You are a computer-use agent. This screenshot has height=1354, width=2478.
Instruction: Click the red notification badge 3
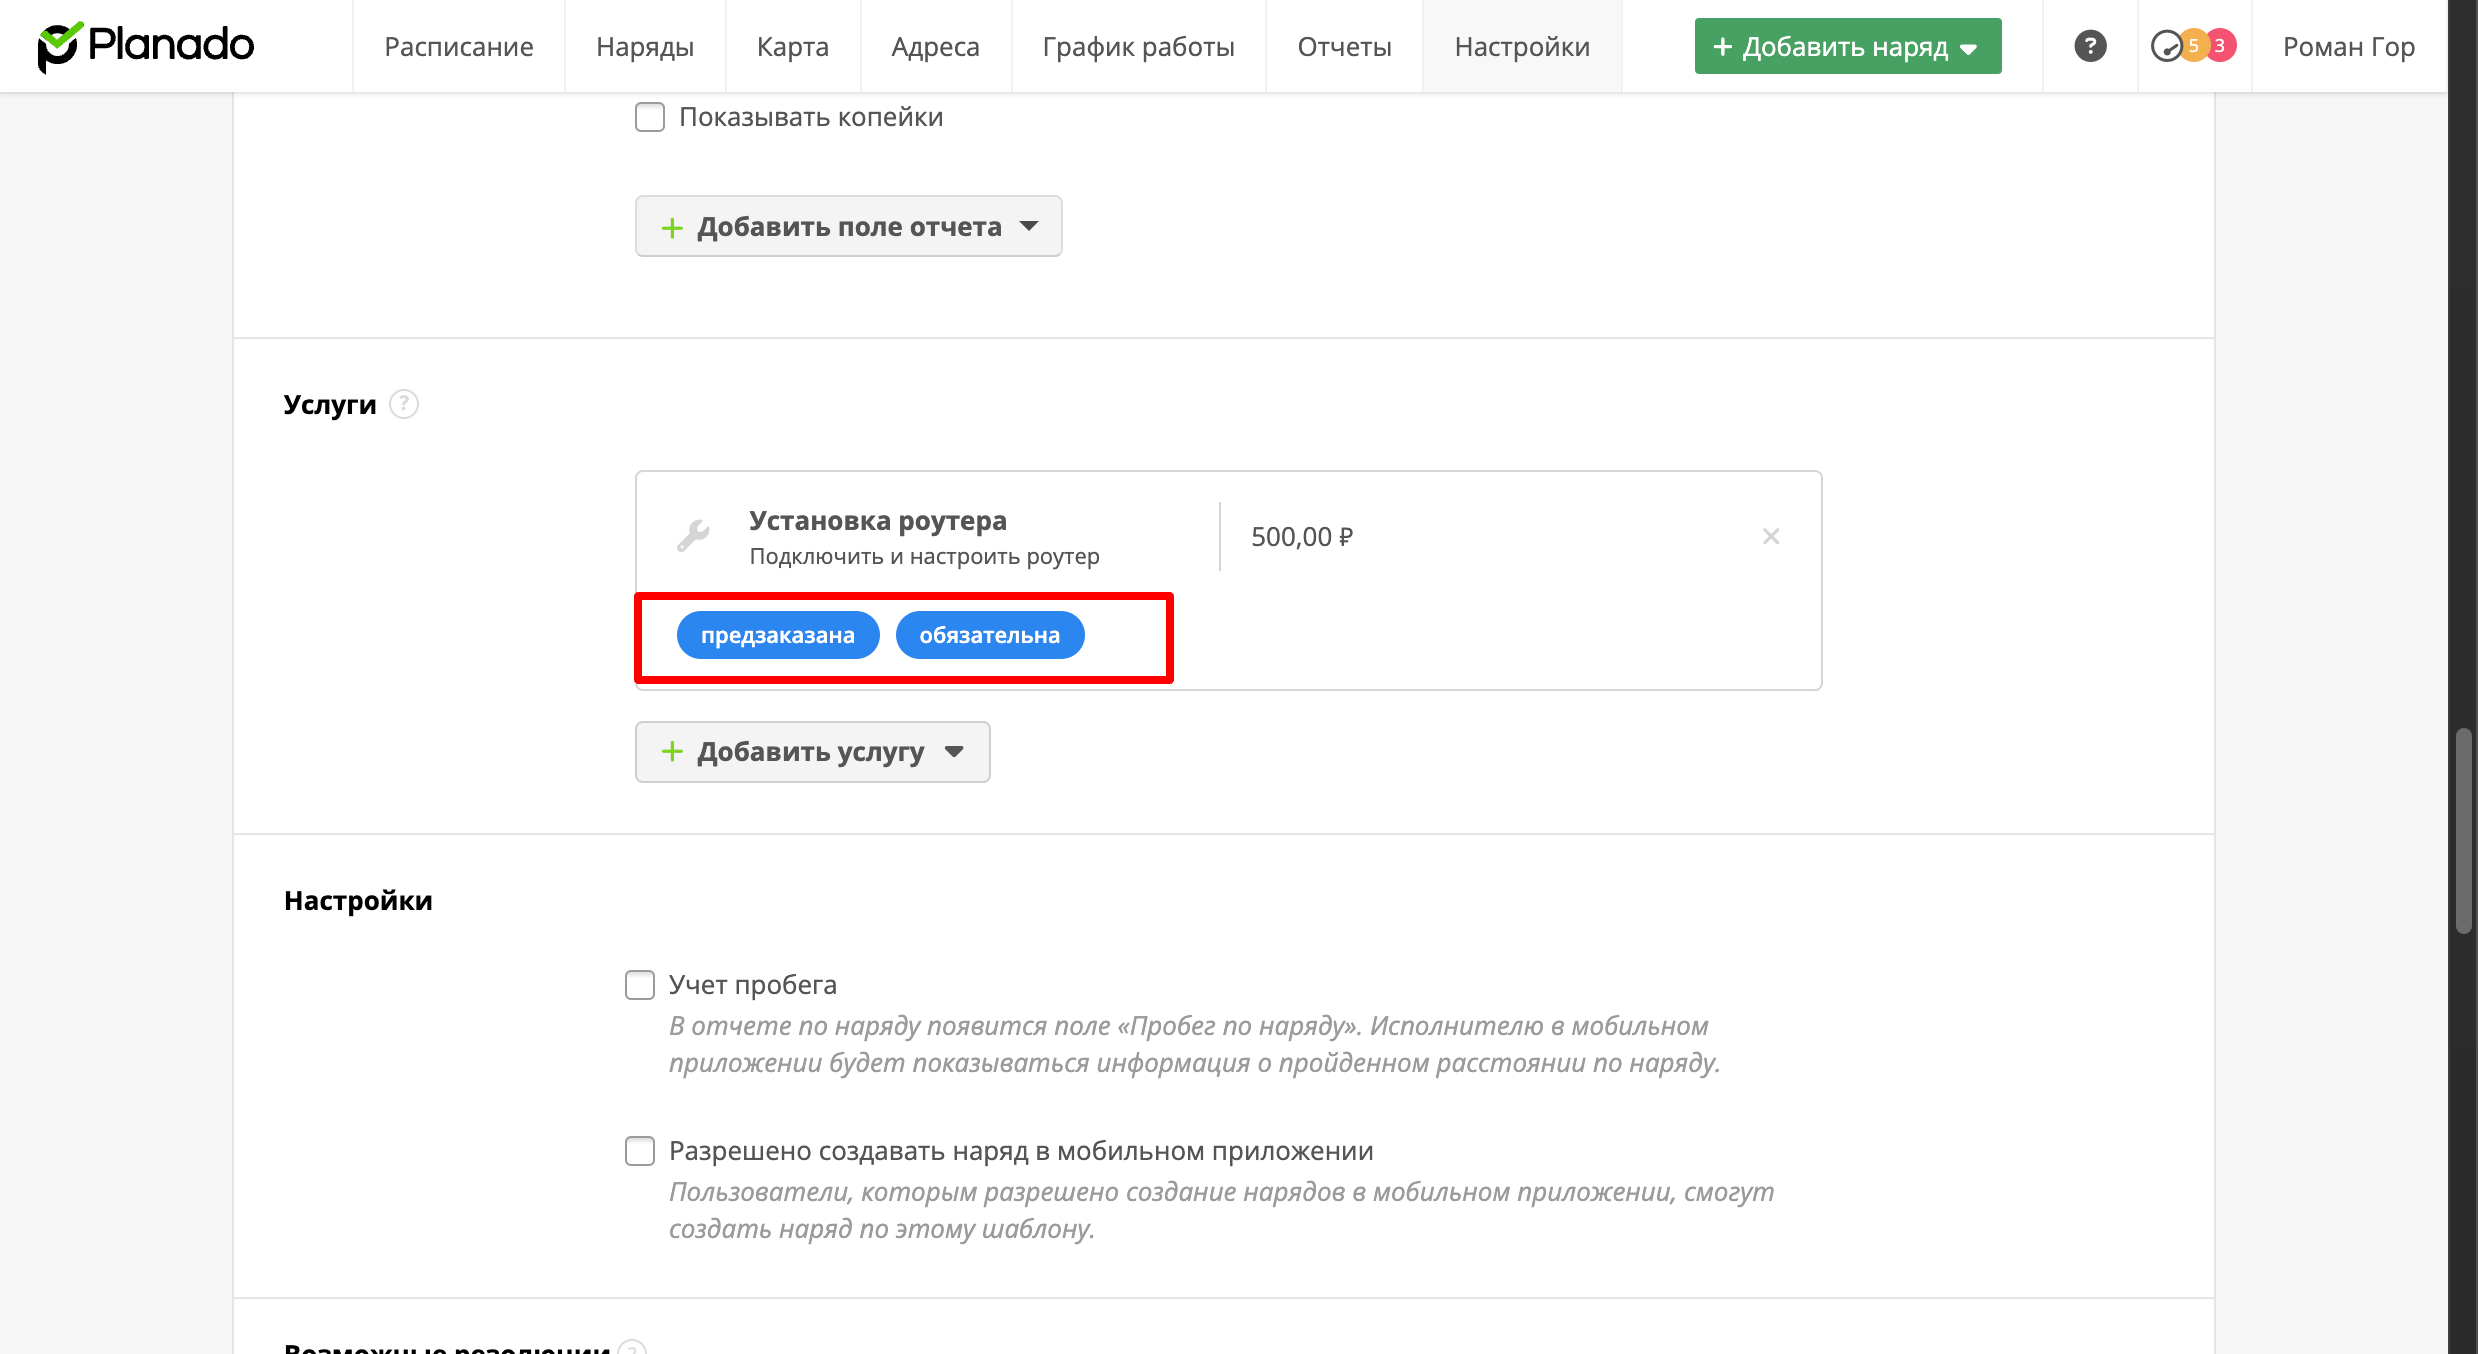tap(2220, 46)
